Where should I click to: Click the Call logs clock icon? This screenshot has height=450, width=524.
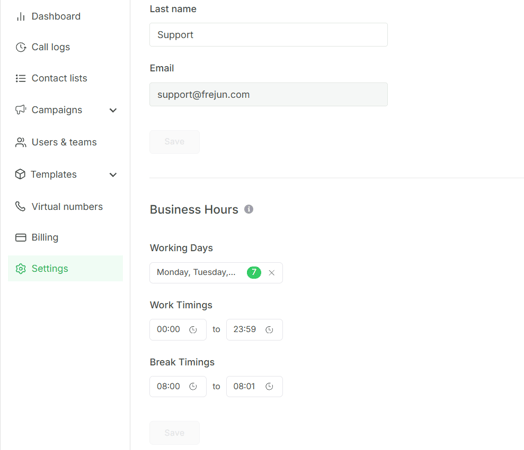(21, 47)
